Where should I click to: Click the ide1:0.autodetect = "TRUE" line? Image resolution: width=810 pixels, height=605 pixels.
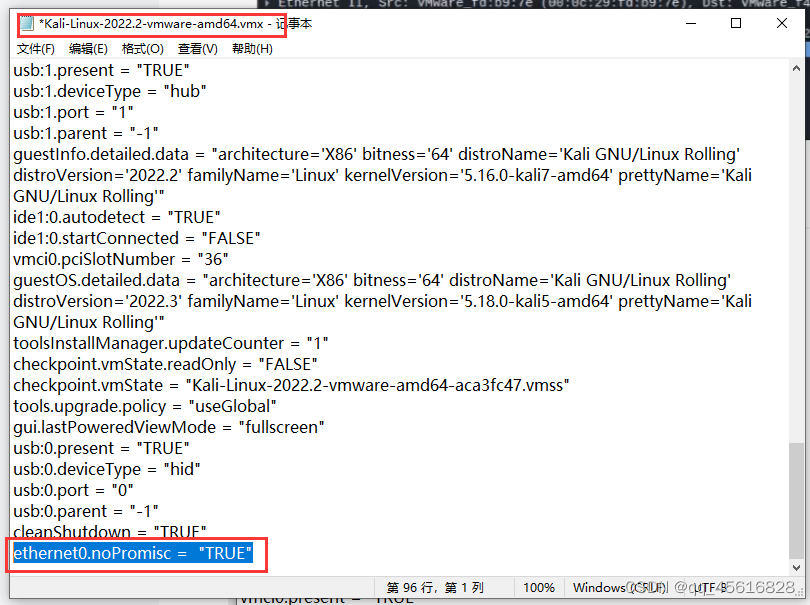coord(117,218)
